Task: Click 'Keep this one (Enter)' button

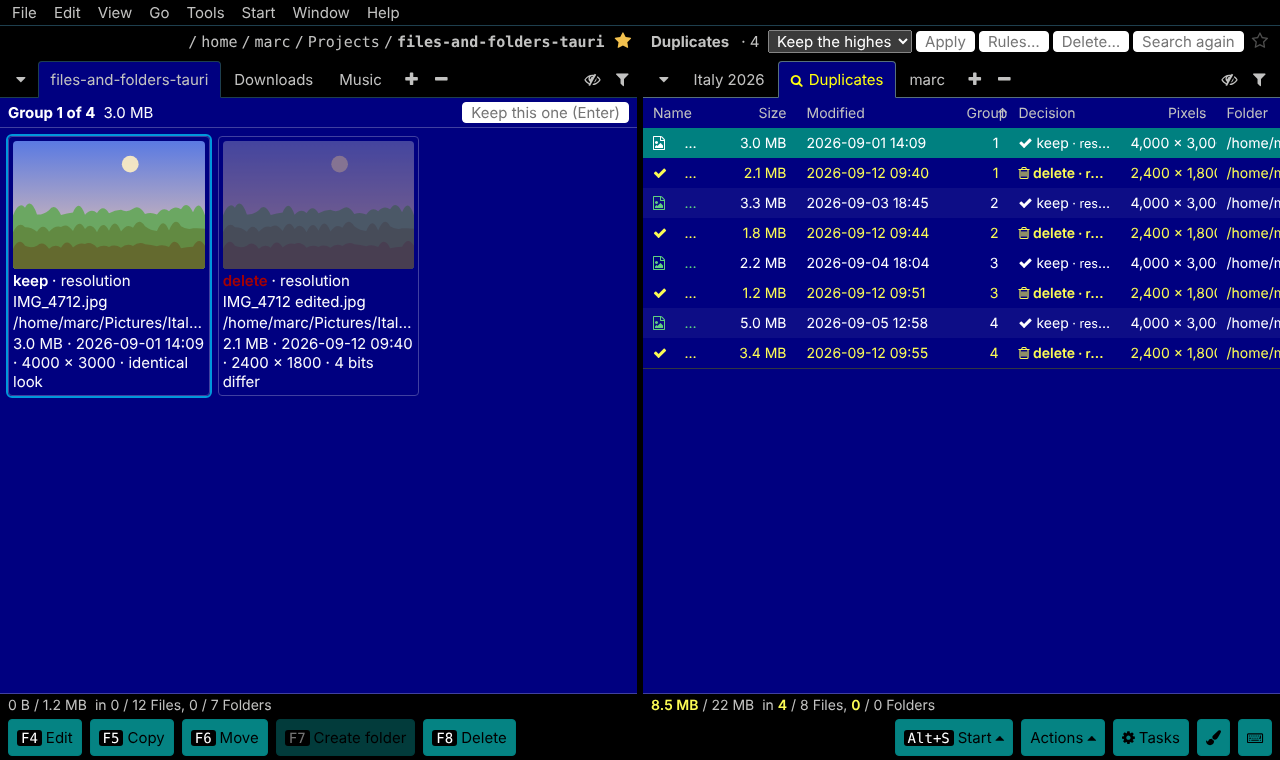Action: 545,113
